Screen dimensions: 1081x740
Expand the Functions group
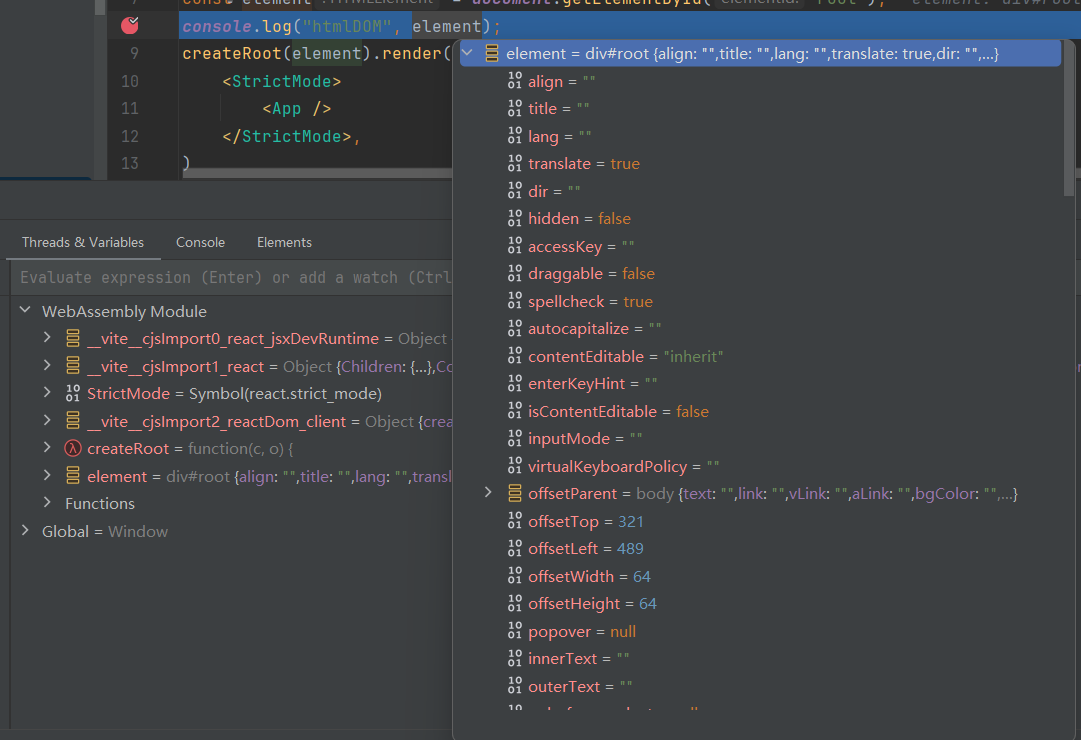(x=47, y=503)
